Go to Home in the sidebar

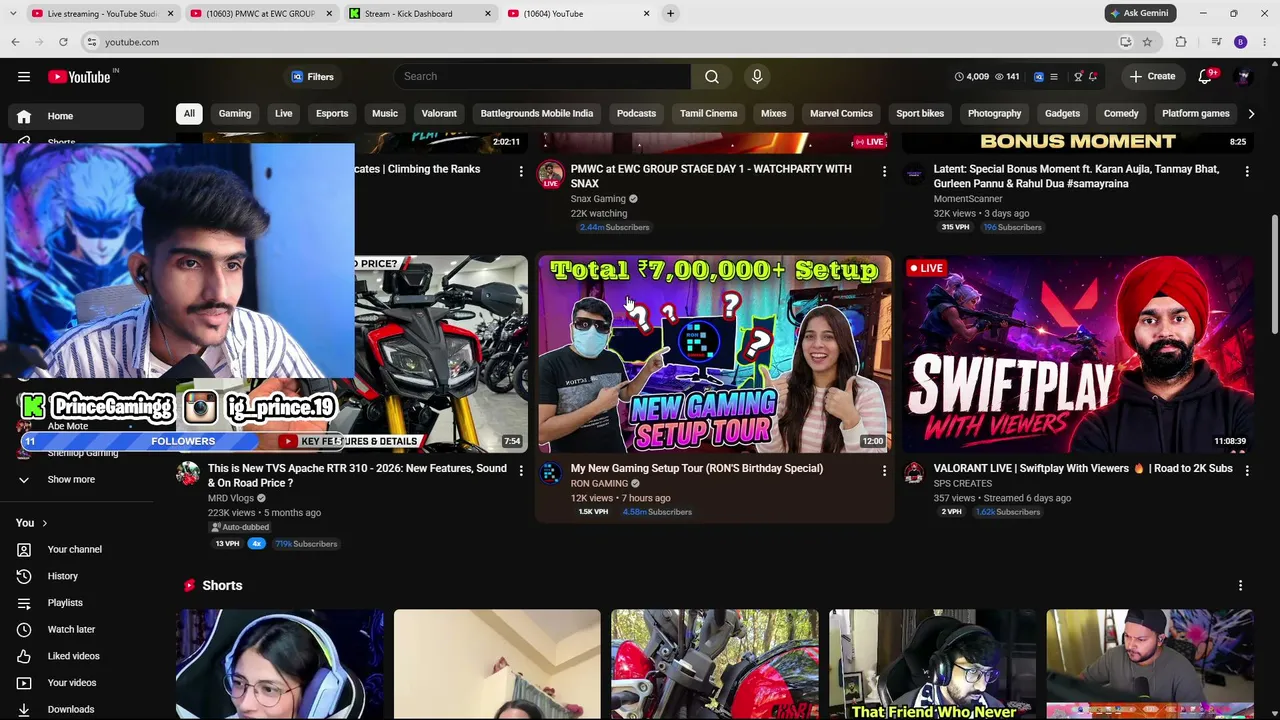tap(77, 116)
